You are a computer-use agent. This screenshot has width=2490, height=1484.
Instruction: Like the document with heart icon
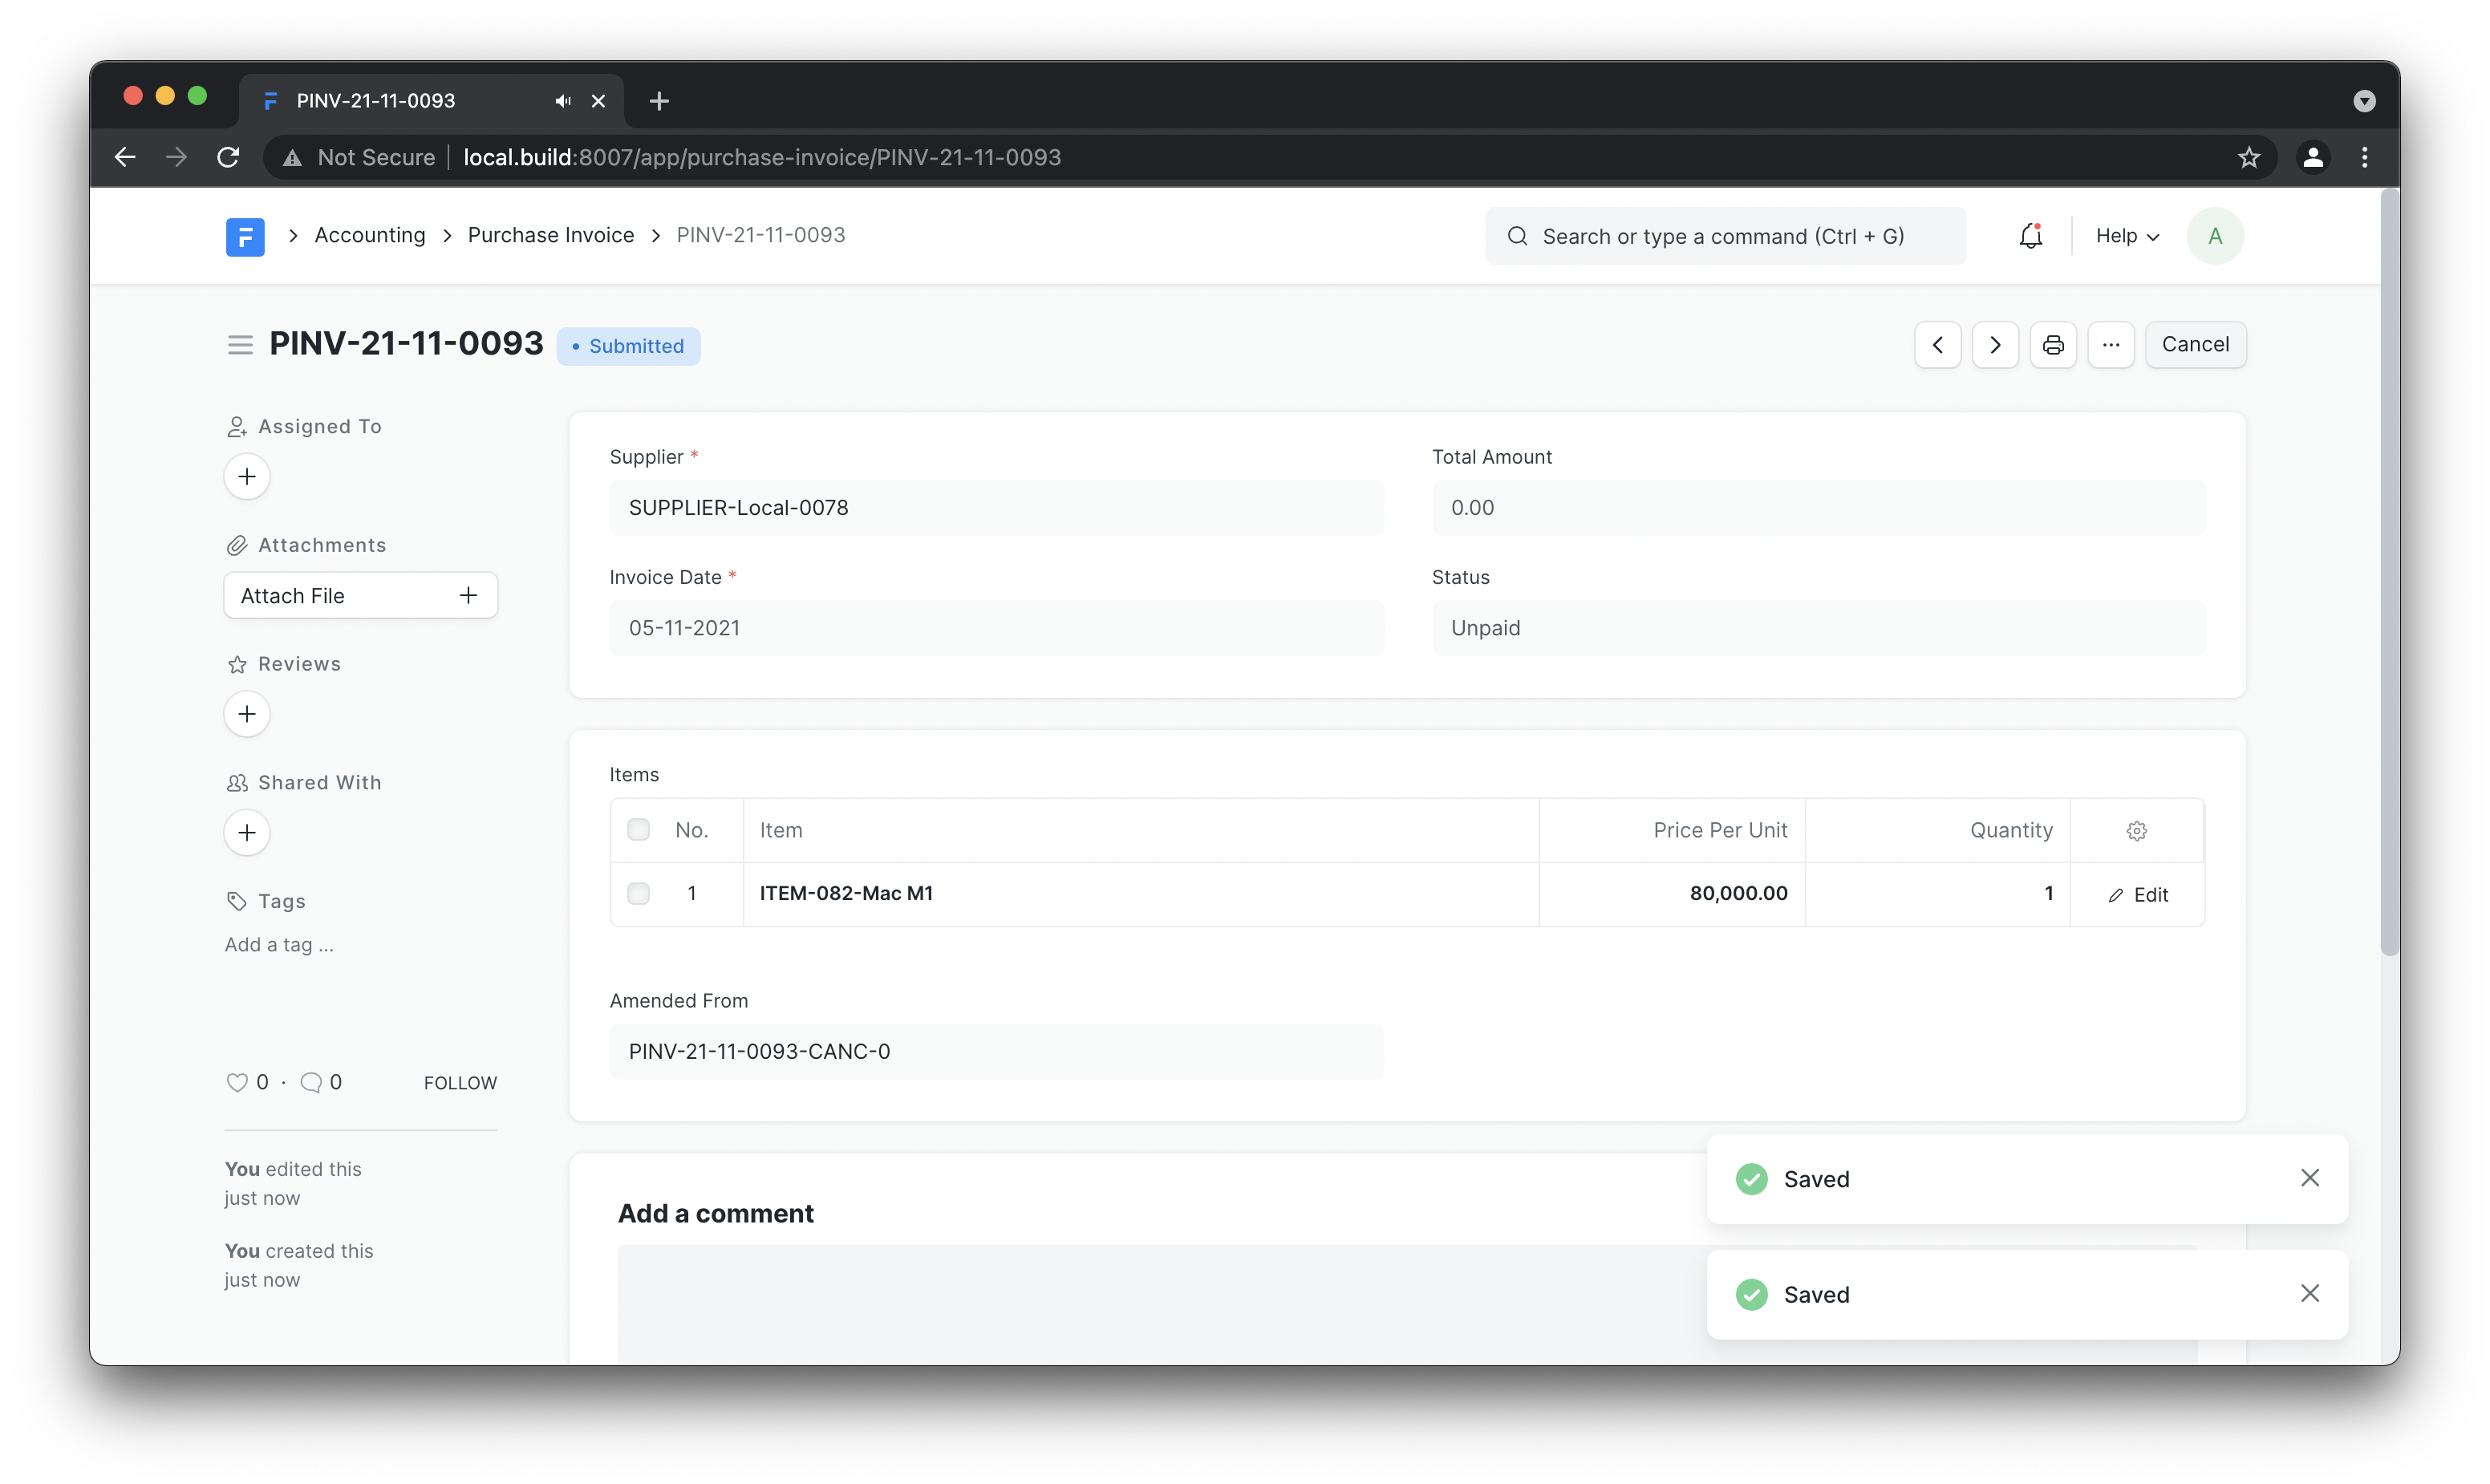click(x=237, y=1082)
